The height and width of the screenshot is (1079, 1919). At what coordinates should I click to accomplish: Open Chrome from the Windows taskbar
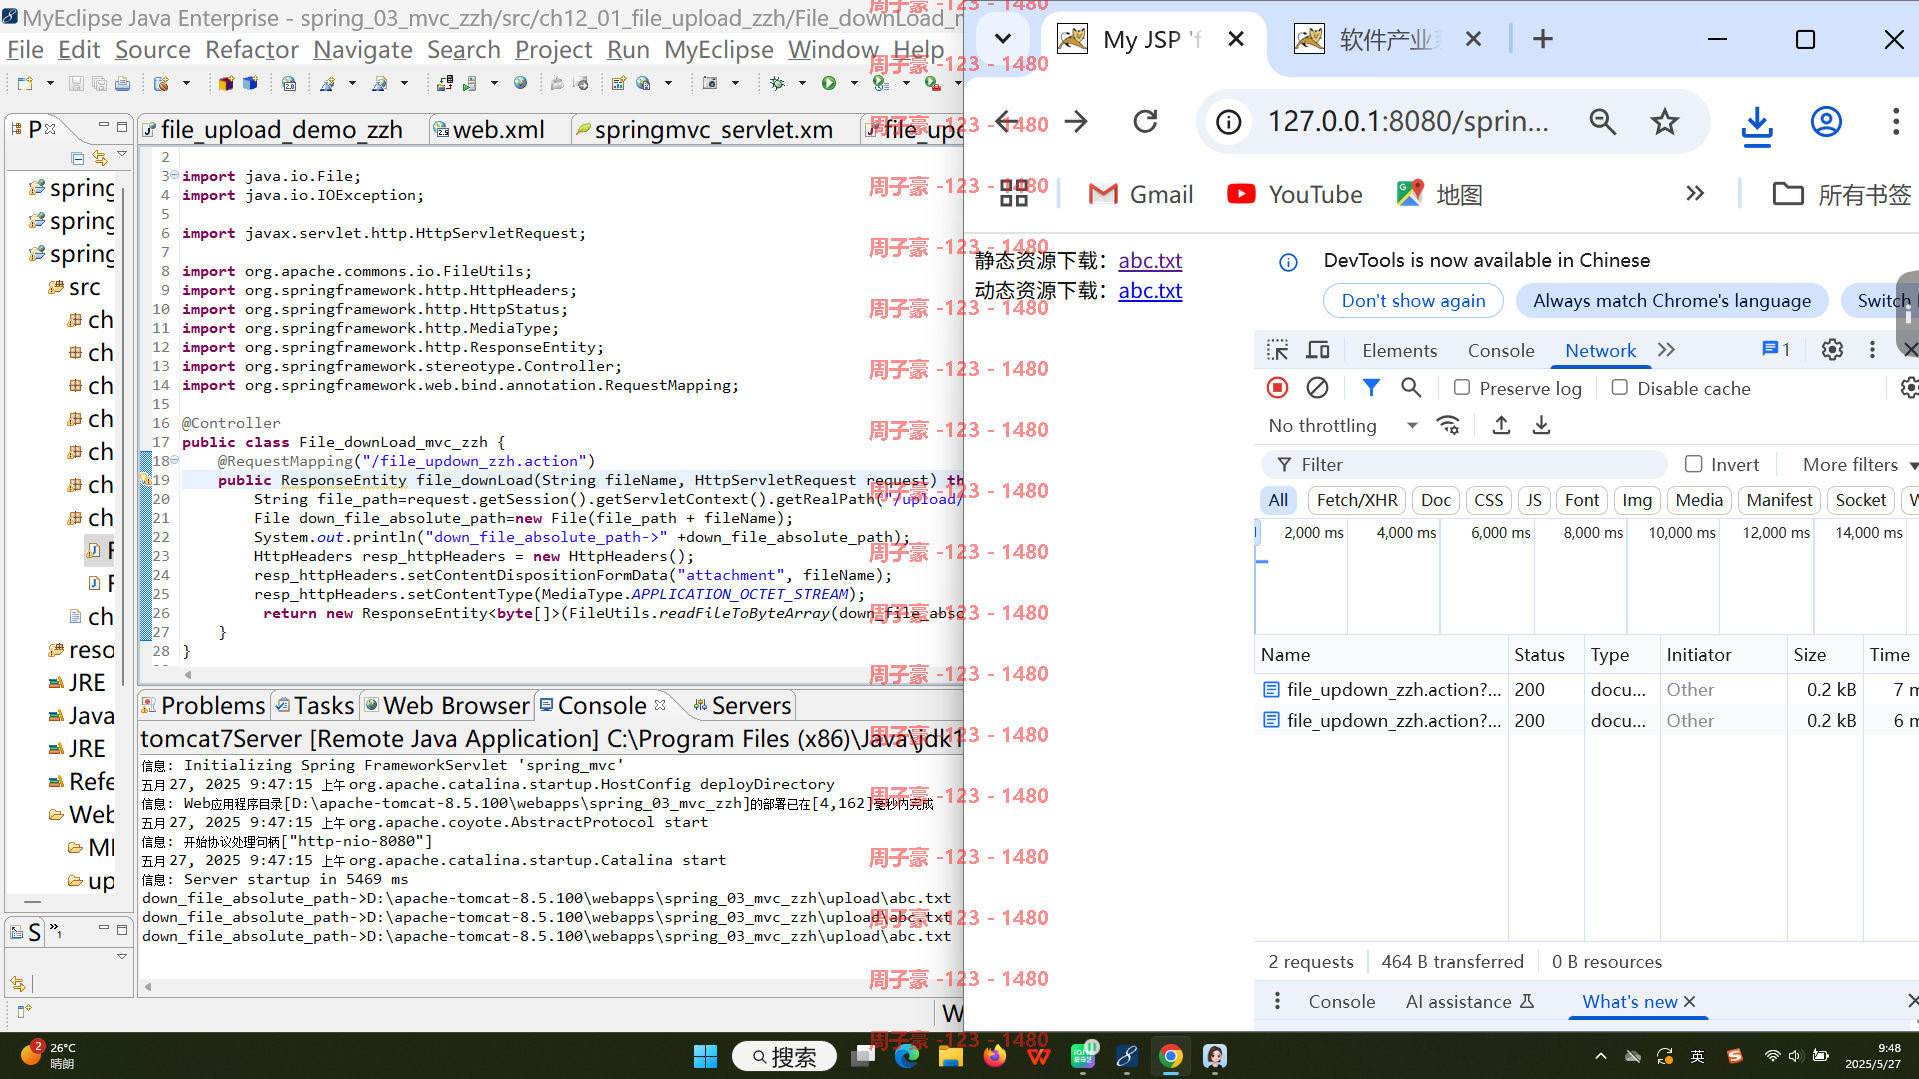click(1170, 1056)
